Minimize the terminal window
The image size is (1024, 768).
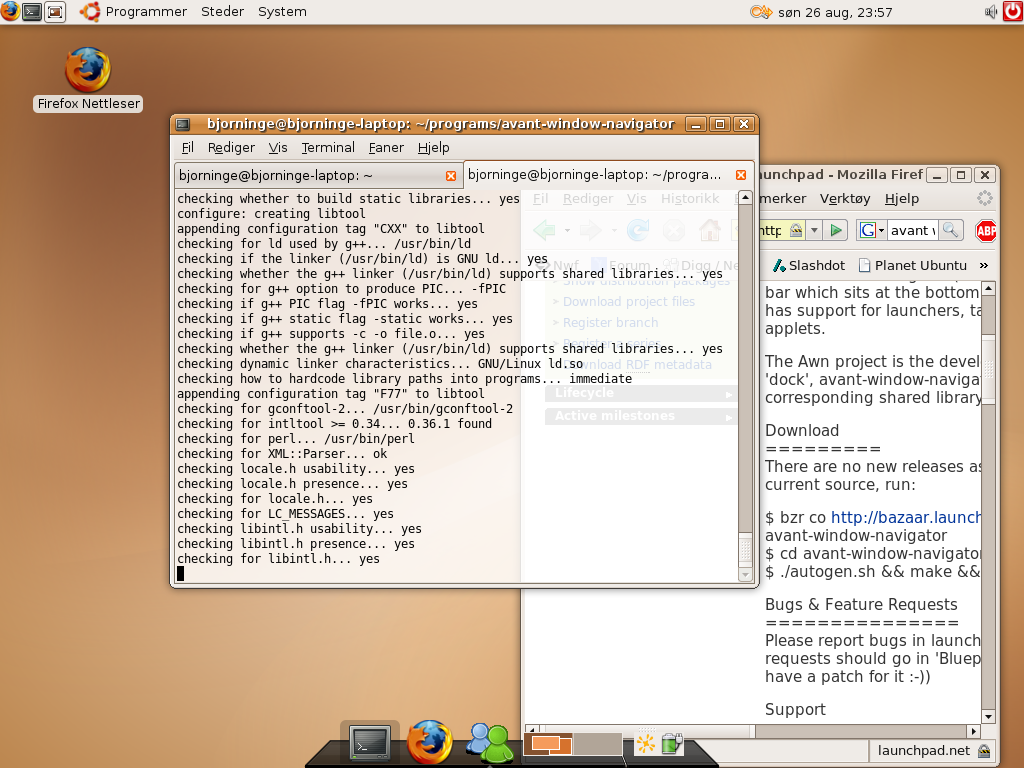click(x=696, y=124)
